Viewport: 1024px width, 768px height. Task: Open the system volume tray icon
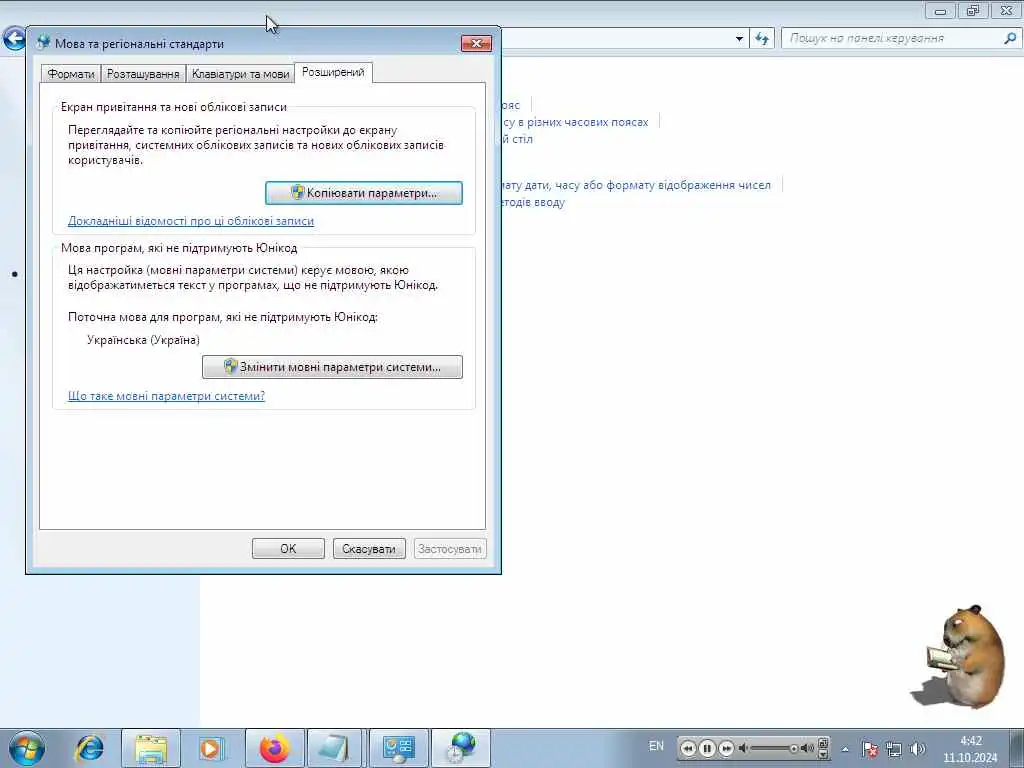click(918, 749)
